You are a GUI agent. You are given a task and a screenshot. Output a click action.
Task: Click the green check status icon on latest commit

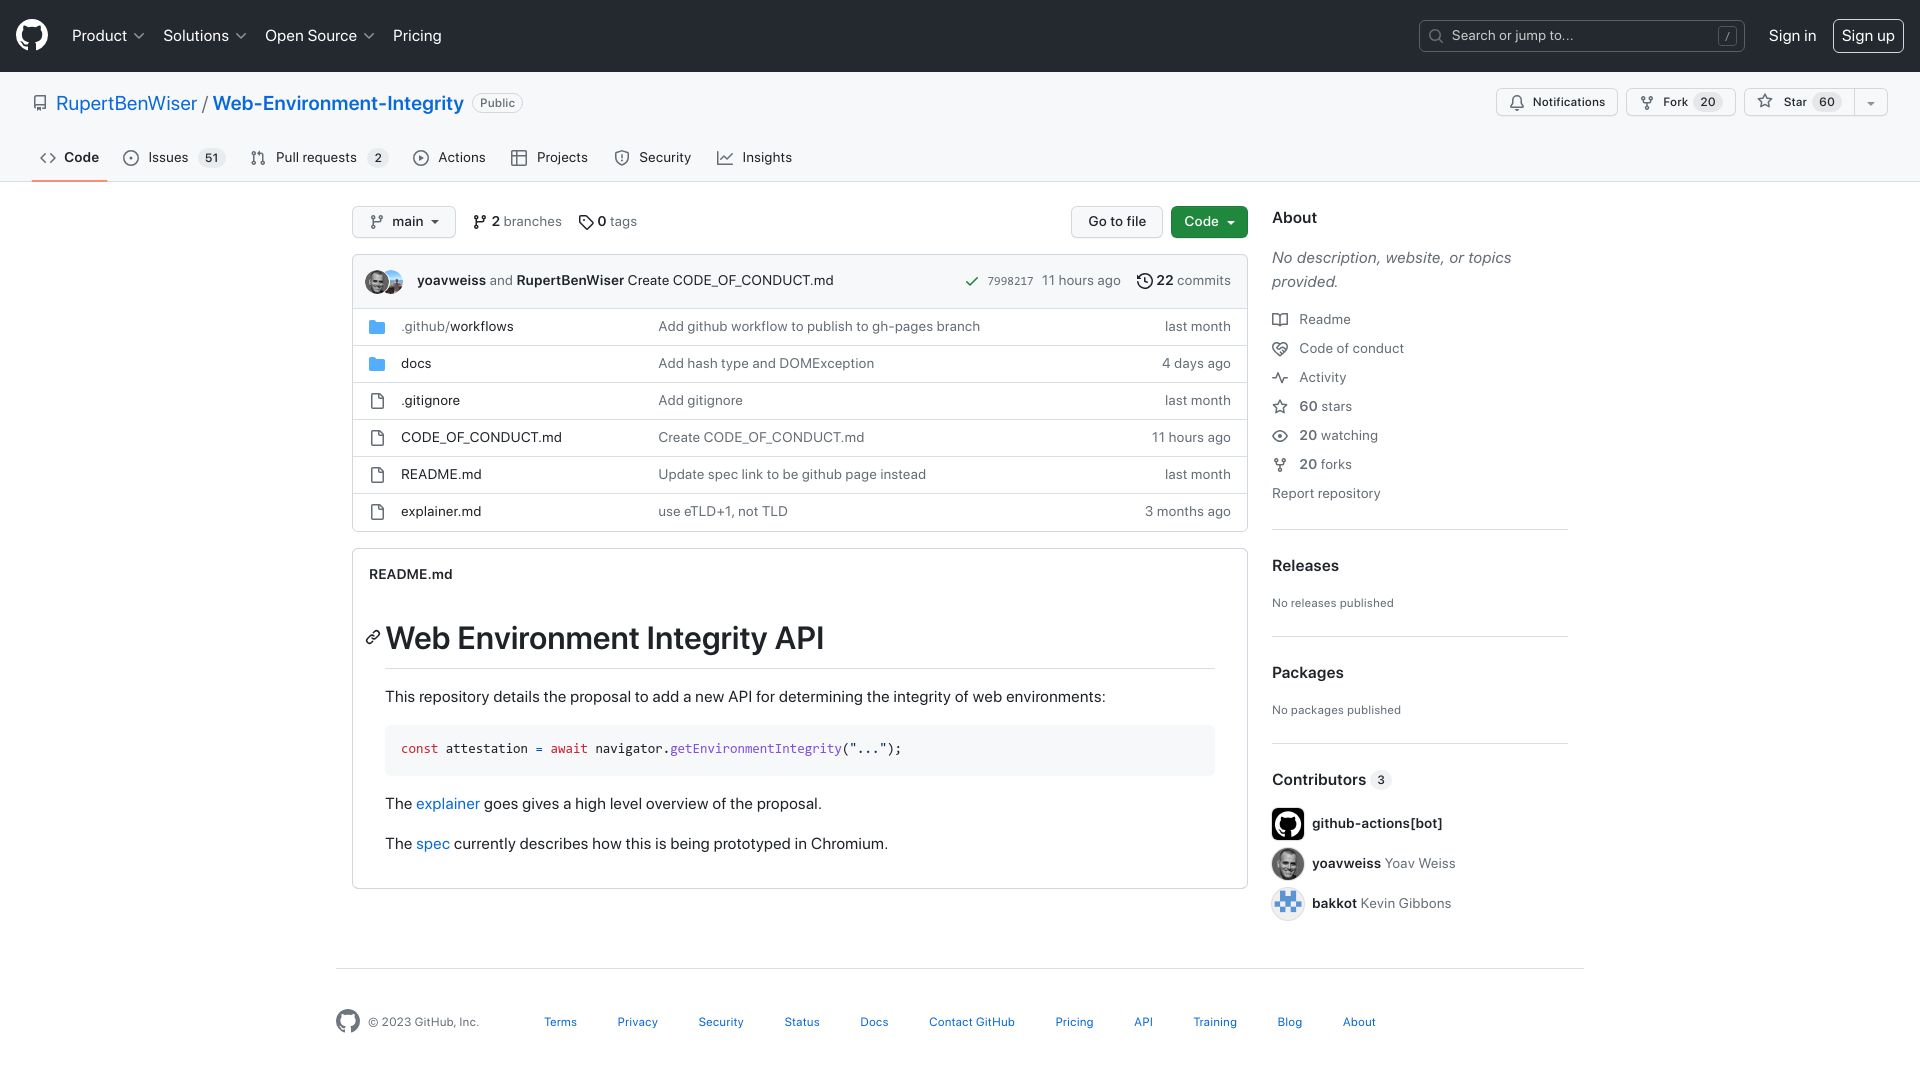pos(971,281)
